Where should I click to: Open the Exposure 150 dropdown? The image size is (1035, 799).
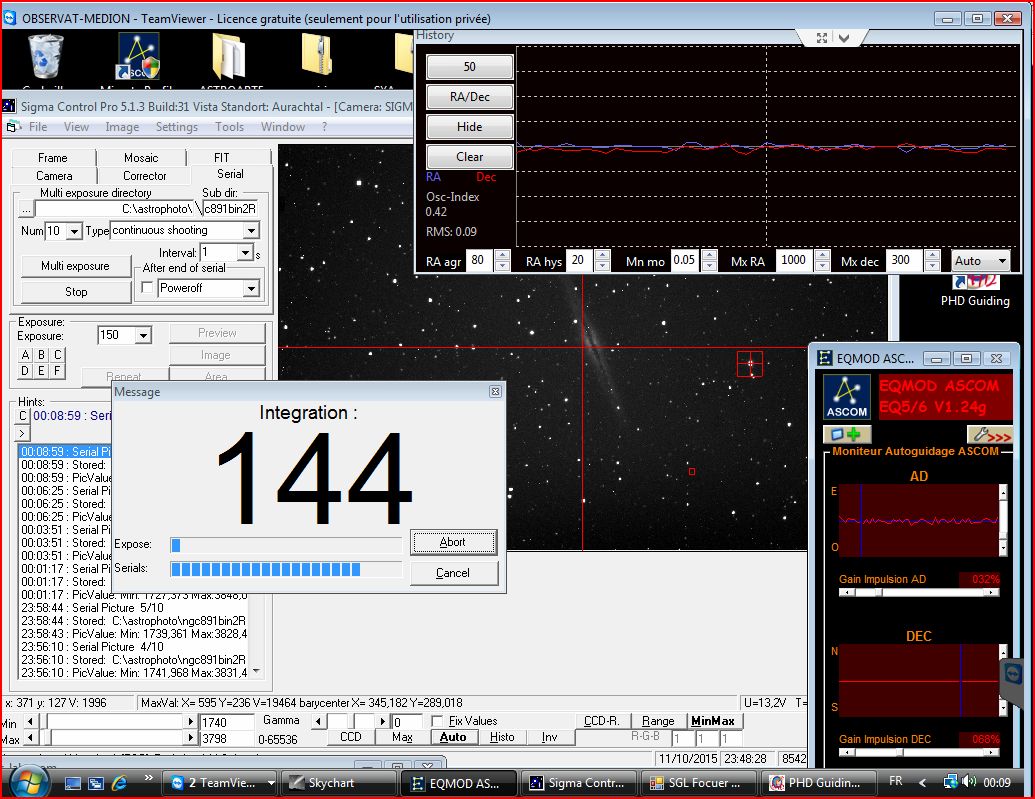click(143, 336)
